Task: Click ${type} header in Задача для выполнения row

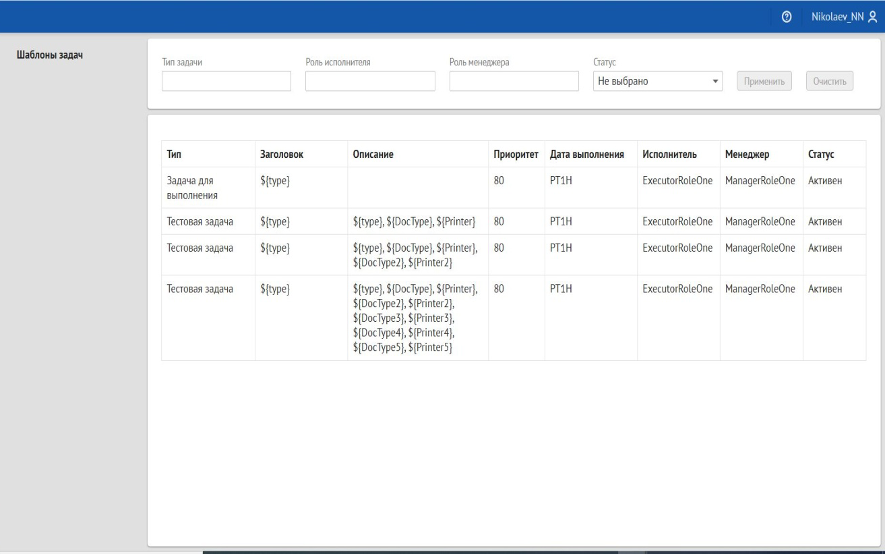Action: pyautogui.click(x=275, y=181)
